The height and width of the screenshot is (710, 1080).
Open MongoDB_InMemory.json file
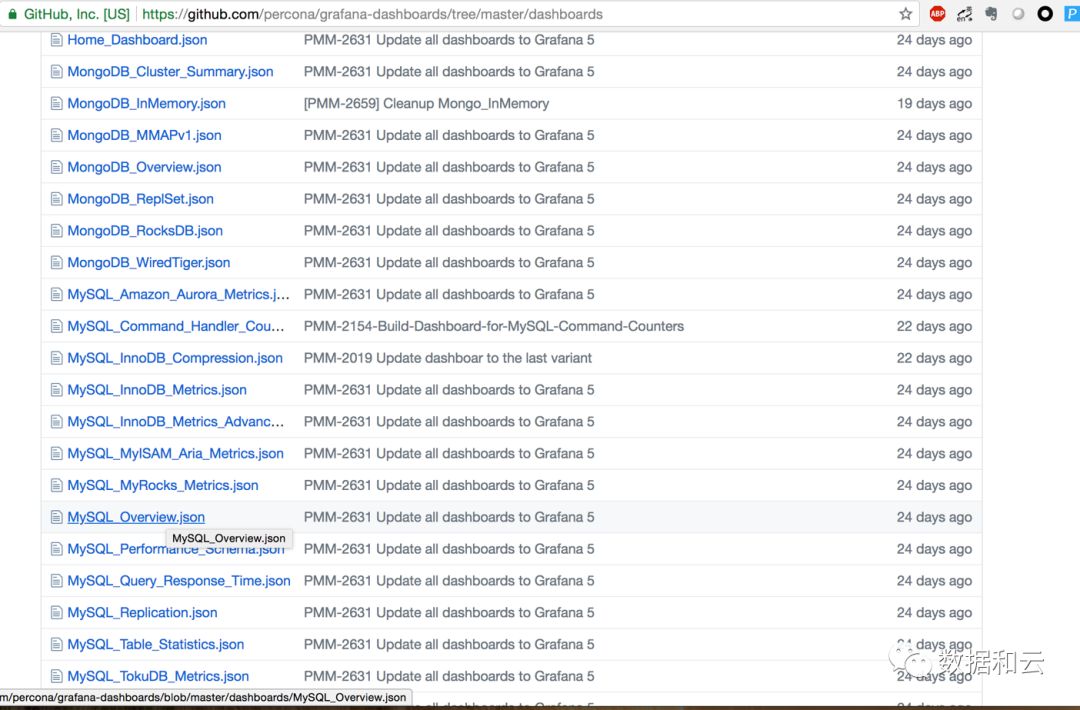point(146,103)
